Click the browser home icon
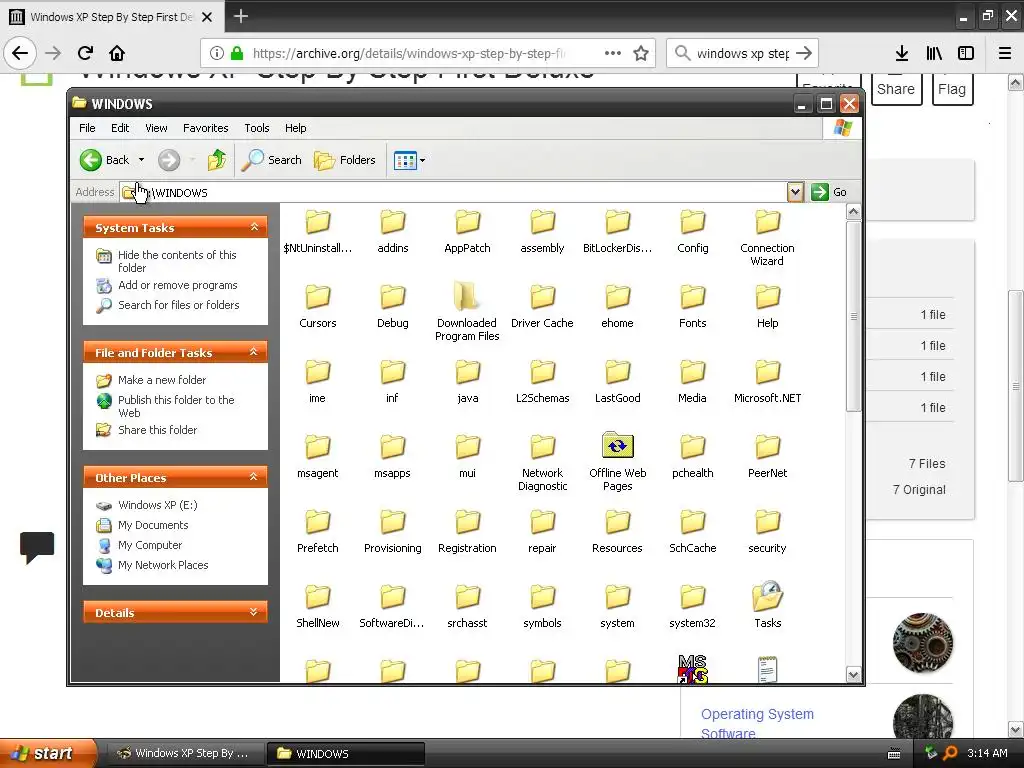1024x768 pixels. [x=117, y=53]
